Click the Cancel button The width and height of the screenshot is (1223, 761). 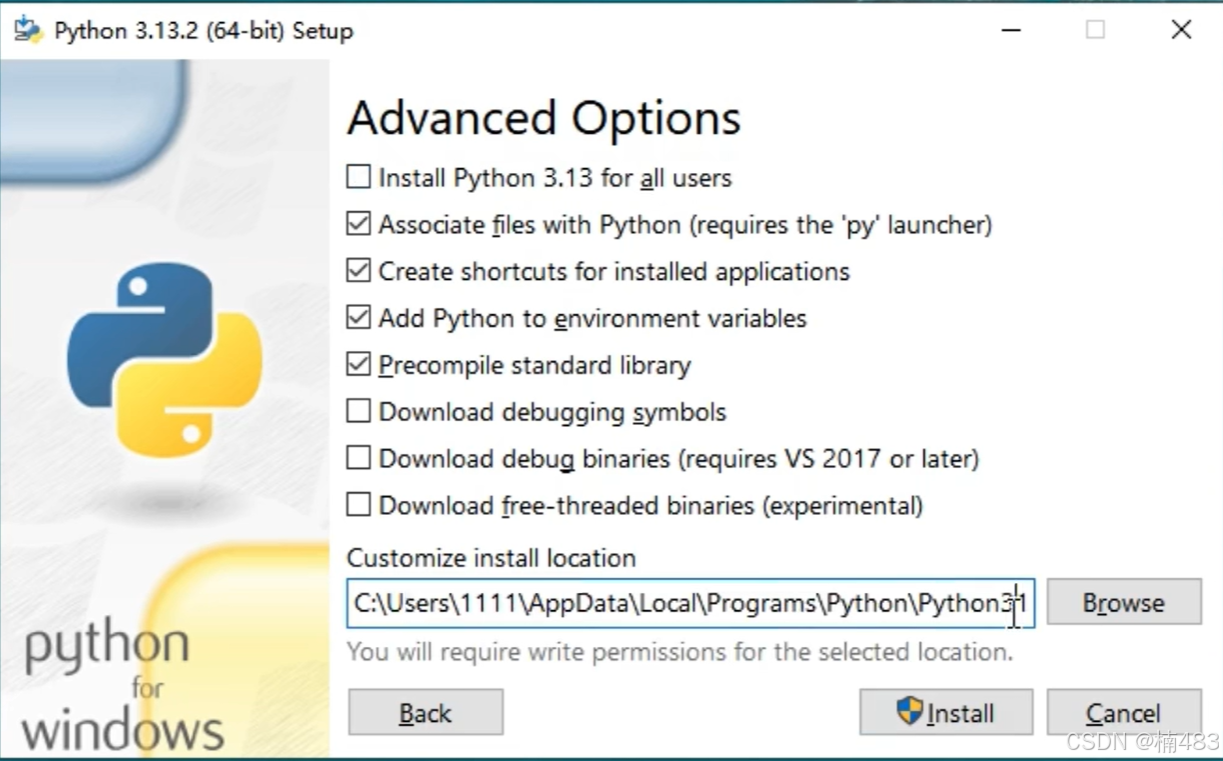tap(1123, 712)
